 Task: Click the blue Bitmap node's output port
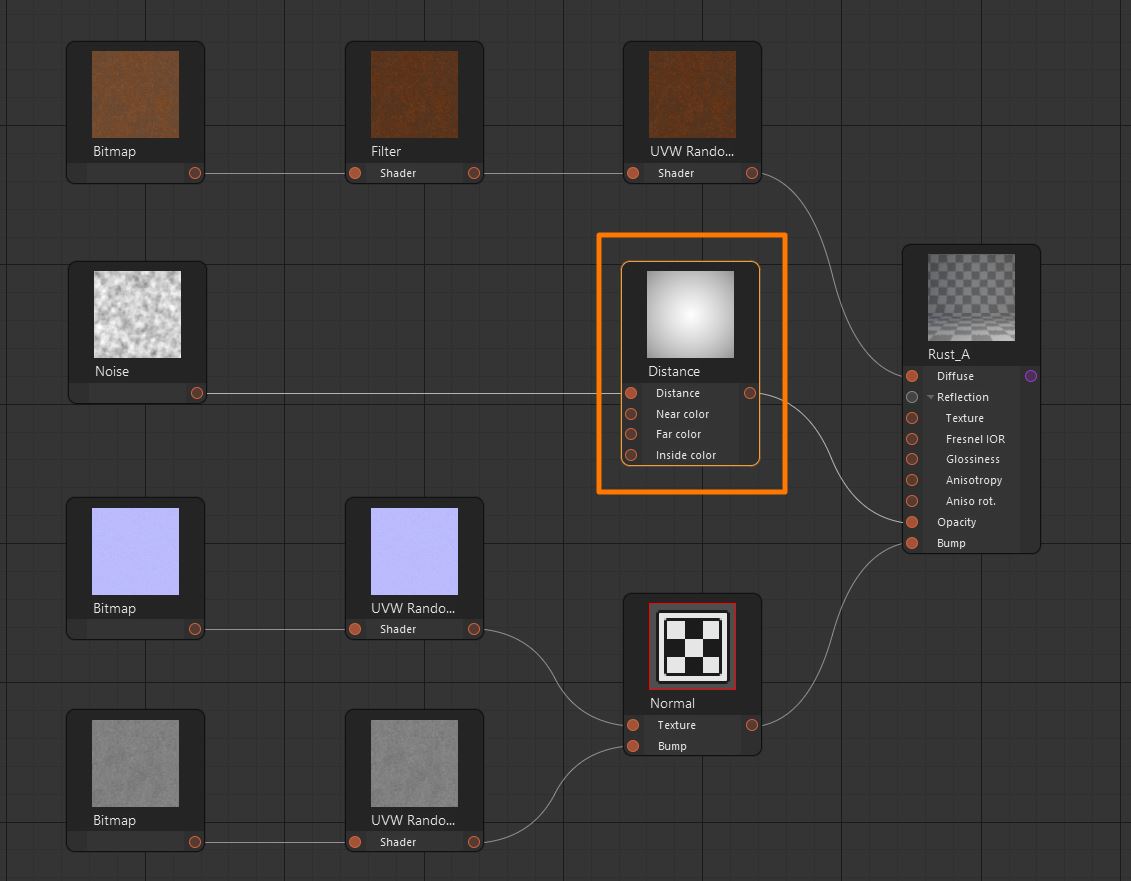pos(195,629)
